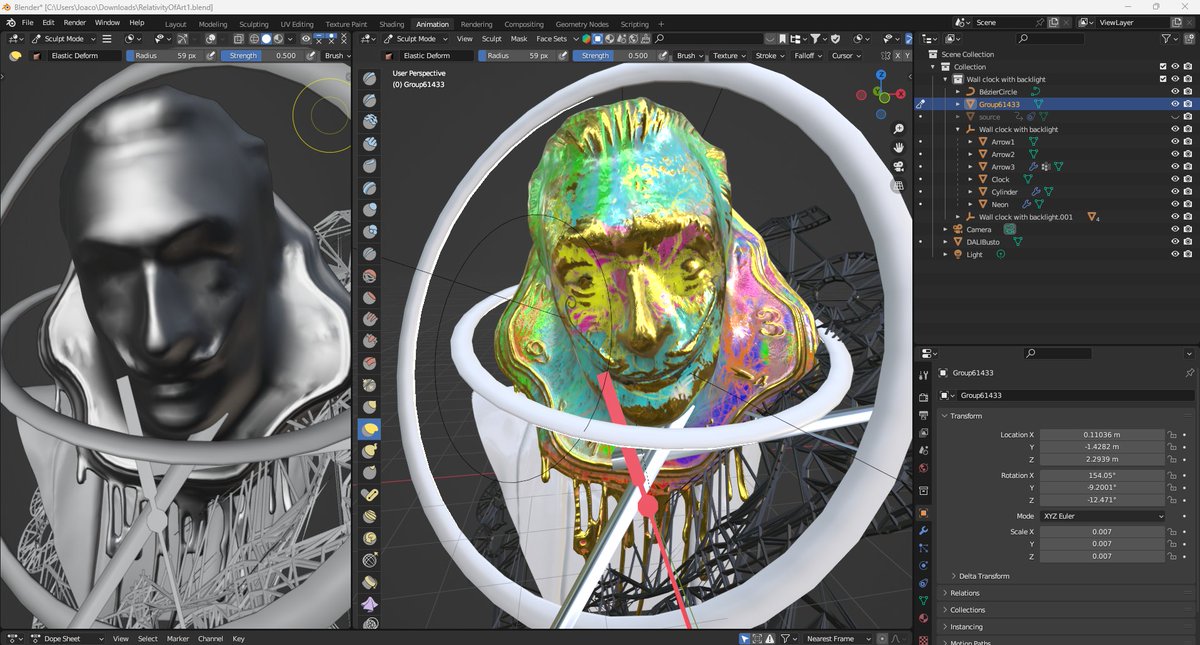Viewport: 1200px width, 645px height.
Task: Open the Particles properties tab
Action: coord(923,548)
